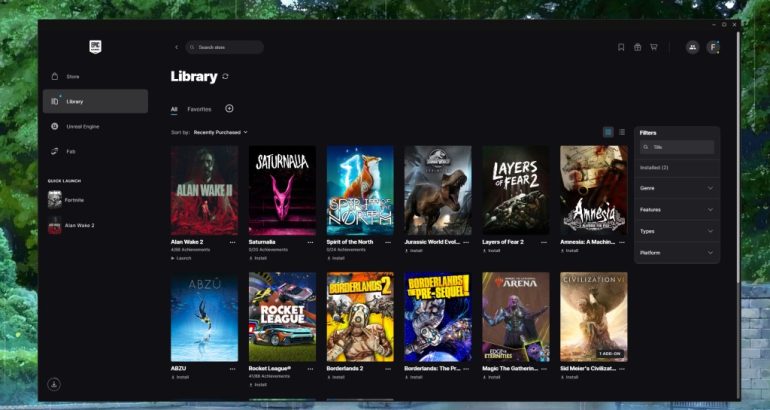770x410 pixels.
Task: Click Install under ABZU
Action: 180,377
